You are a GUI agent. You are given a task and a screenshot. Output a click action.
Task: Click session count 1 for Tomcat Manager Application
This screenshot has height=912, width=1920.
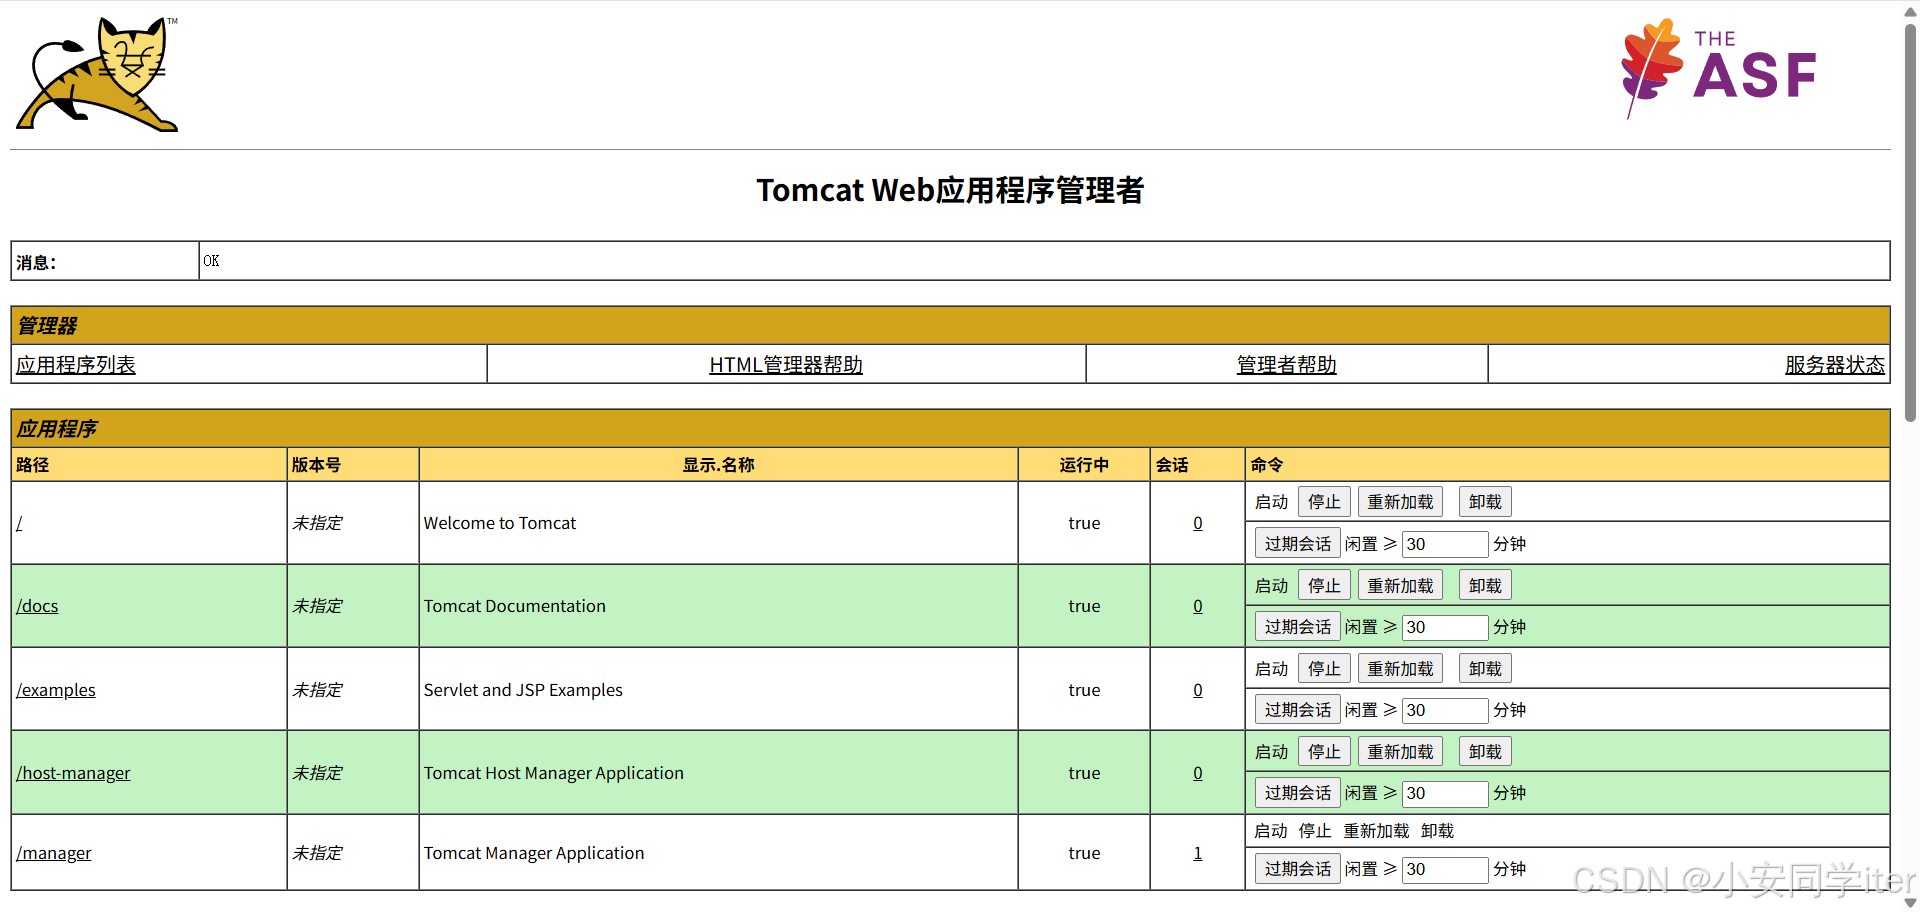pyautogui.click(x=1198, y=853)
